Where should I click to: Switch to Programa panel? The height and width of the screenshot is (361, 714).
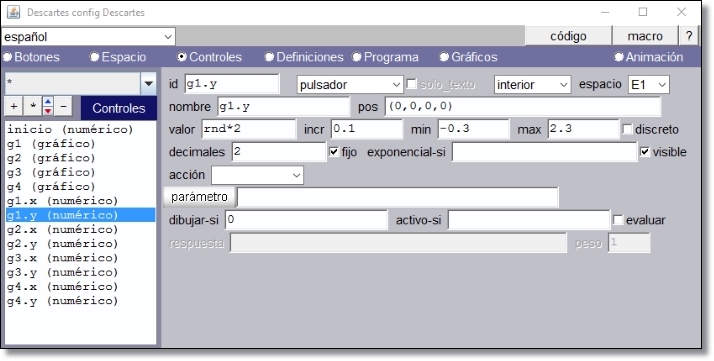coord(385,57)
